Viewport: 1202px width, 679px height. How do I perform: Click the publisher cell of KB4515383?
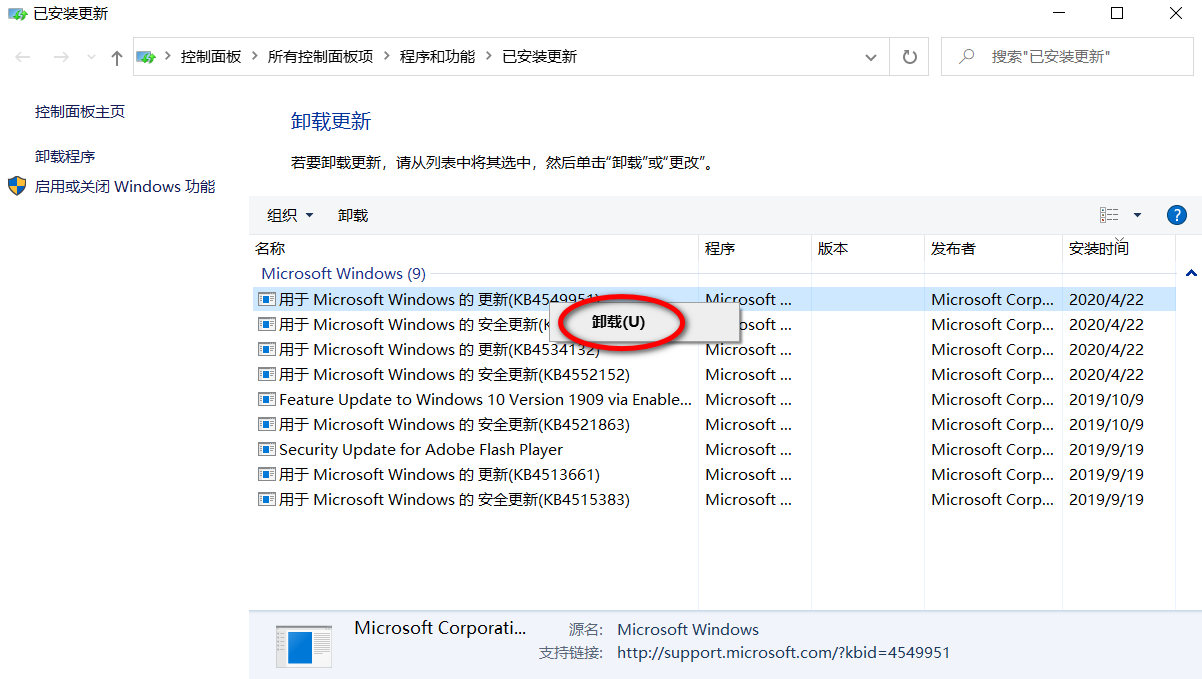click(992, 499)
